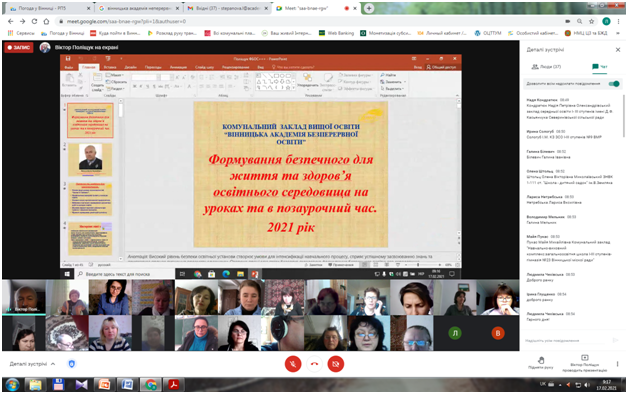The height and width of the screenshot is (394, 628).
Task: Leave the call with the red hang-up button
Action: (x=314, y=364)
